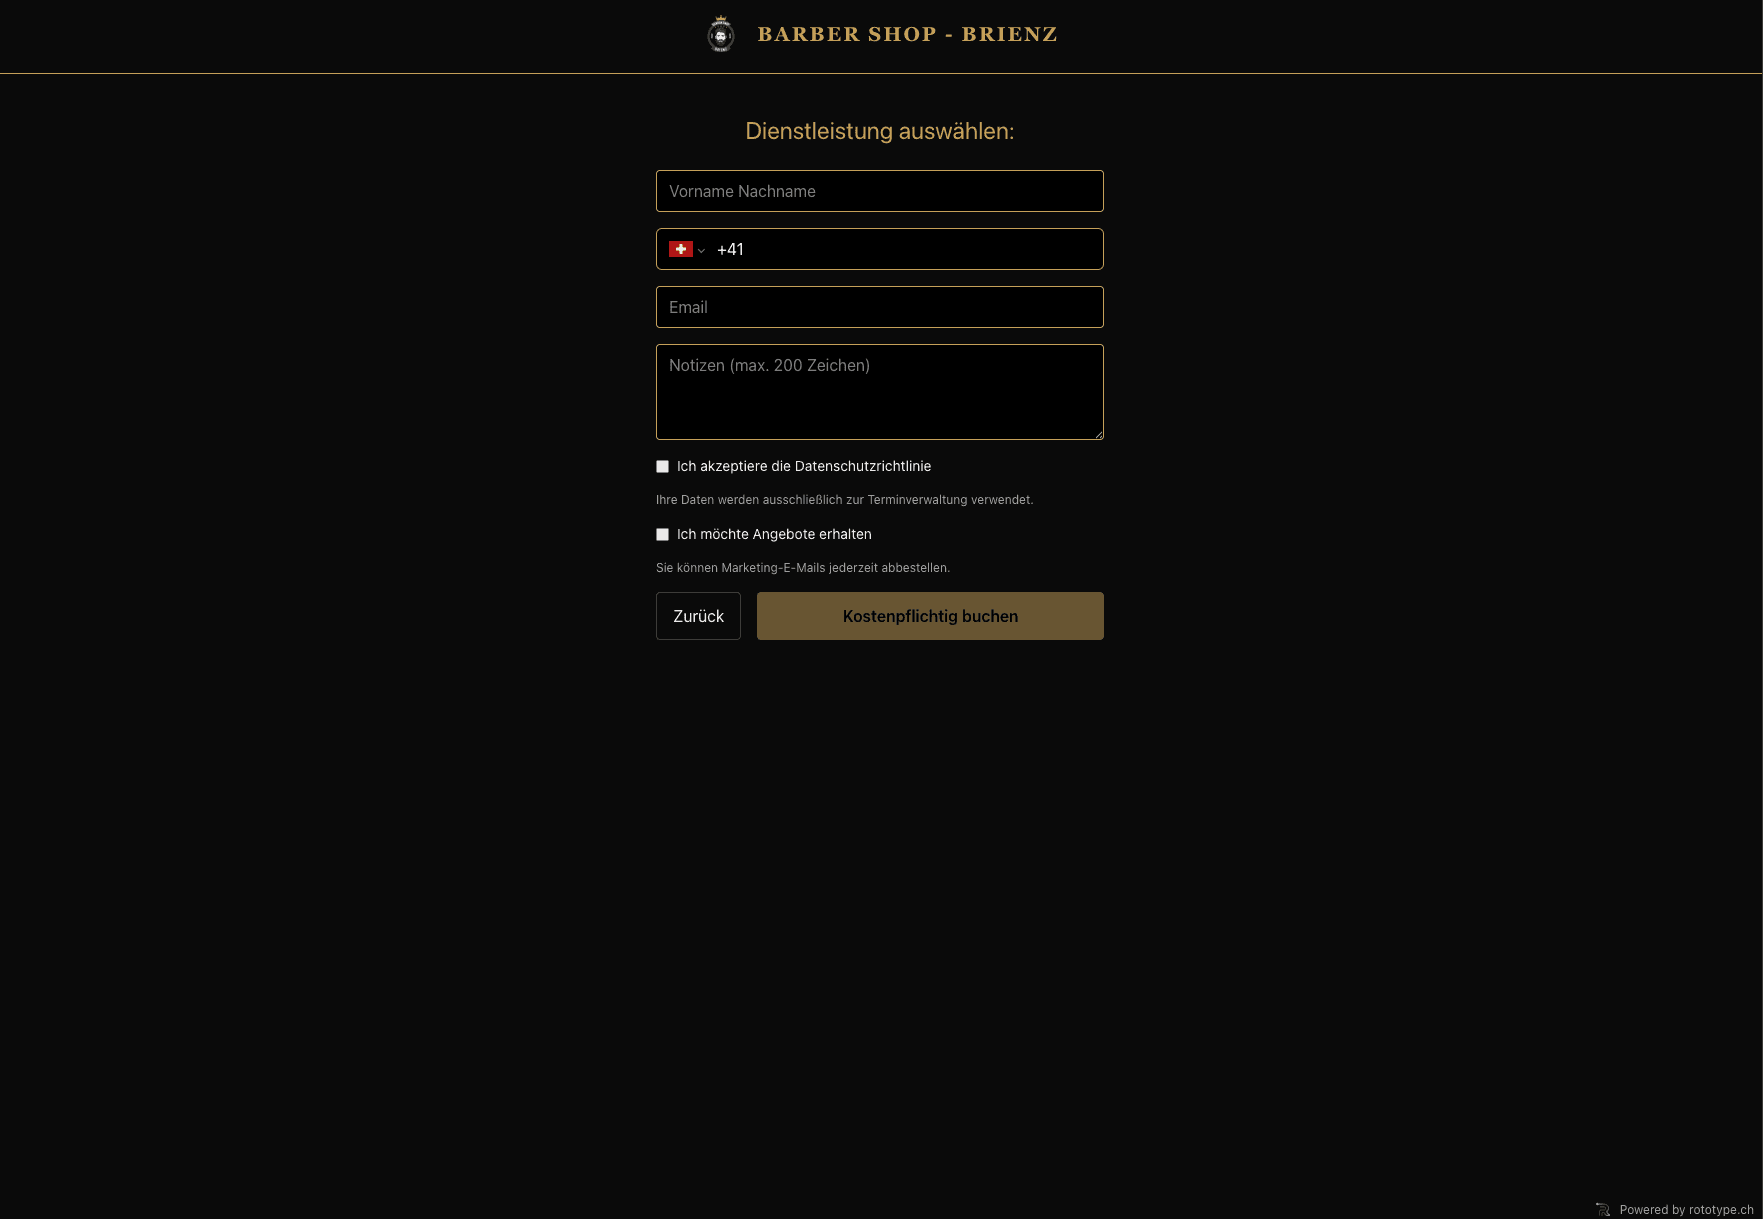Click the Terminverwaltung data usage hint text
The width and height of the screenshot is (1763, 1219).
[x=844, y=499]
